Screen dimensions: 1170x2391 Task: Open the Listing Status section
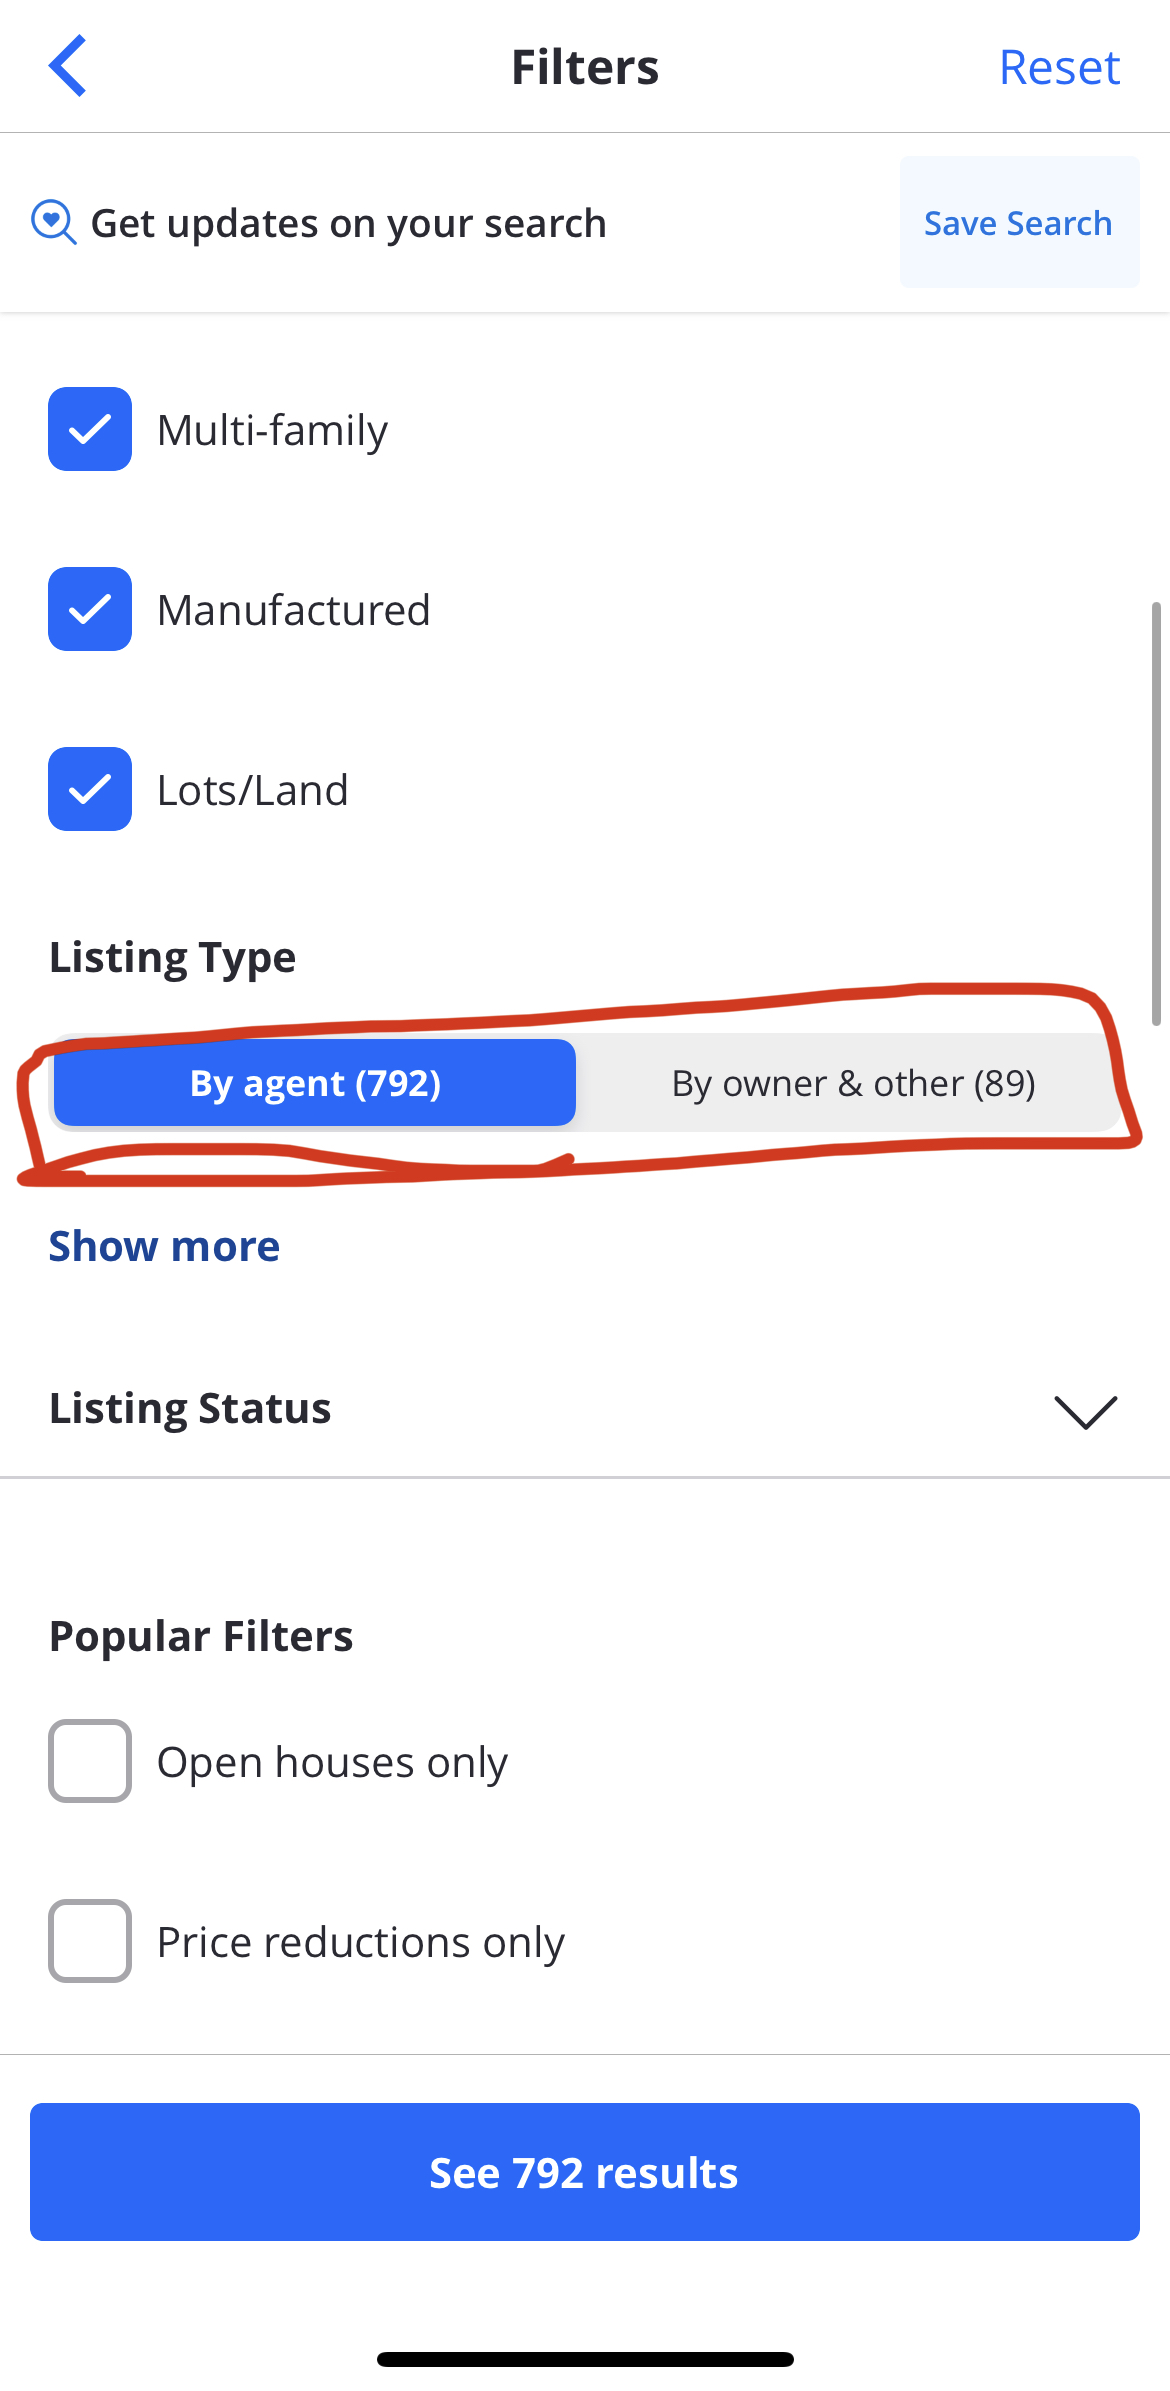pyautogui.click(x=190, y=1408)
